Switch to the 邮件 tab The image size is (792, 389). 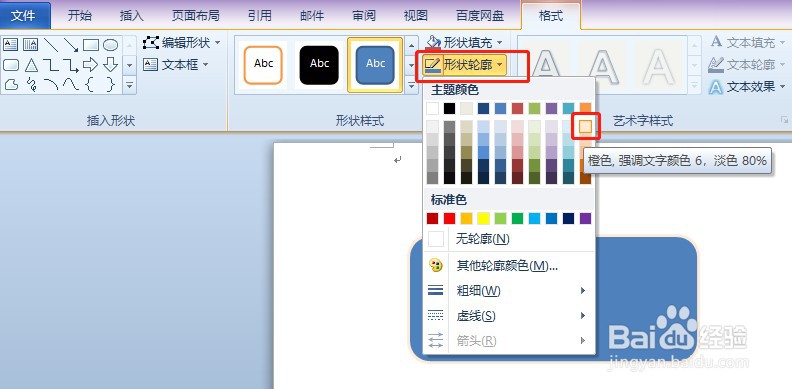click(312, 16)
